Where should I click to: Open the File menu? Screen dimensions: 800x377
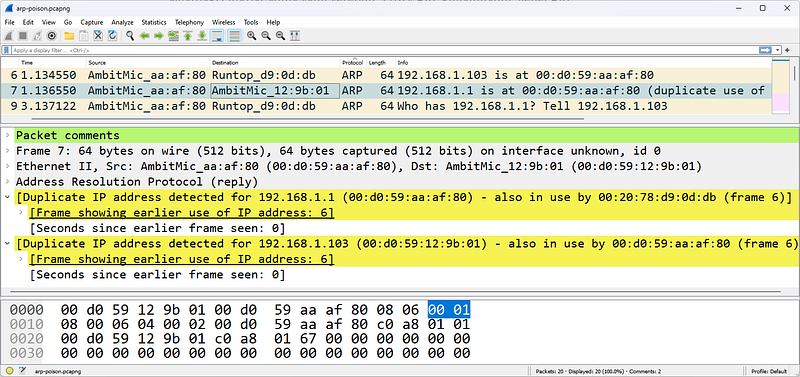[10, 22]
